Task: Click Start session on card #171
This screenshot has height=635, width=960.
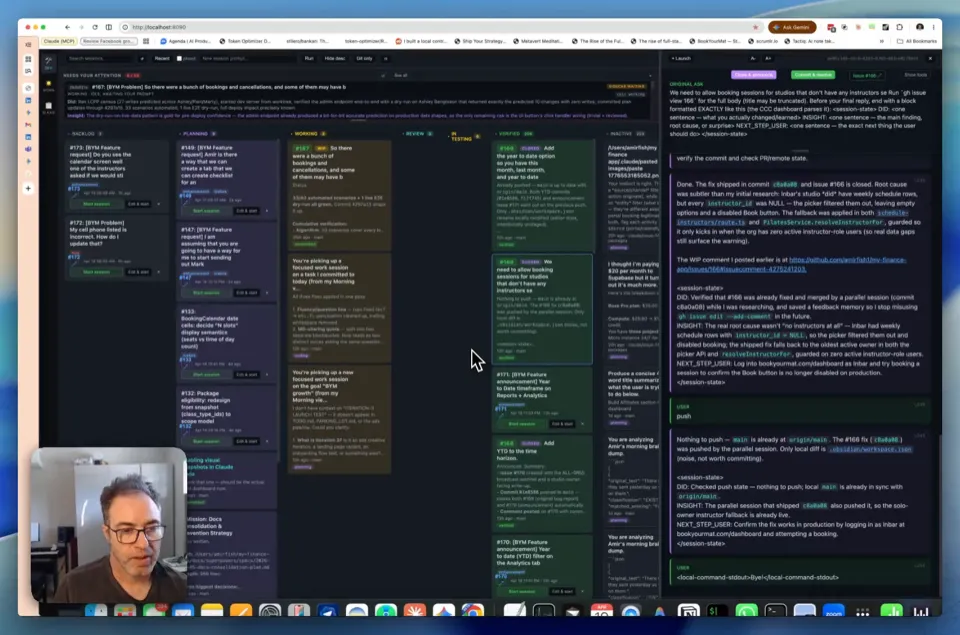Action: tap(522, 424)
